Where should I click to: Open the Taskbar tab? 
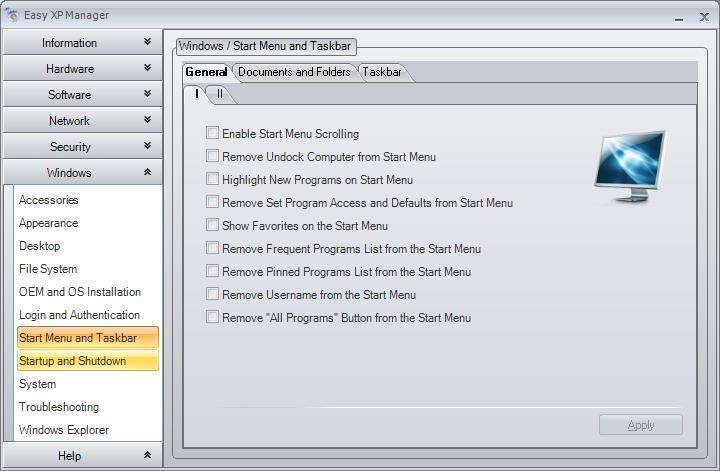pyautogui.click(x=382, y=72)
